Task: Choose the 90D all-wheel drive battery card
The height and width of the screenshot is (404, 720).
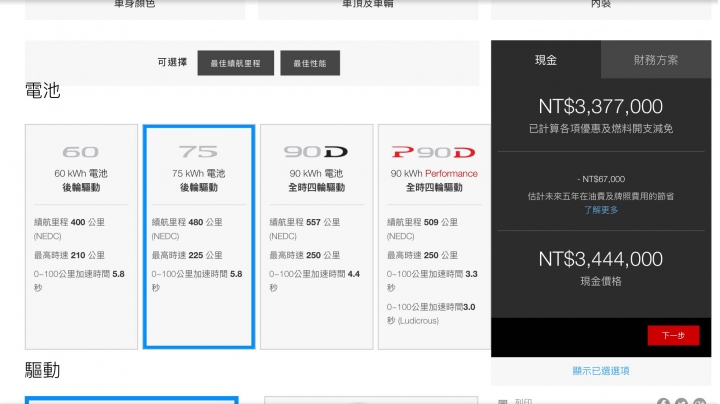Action: pyautogui.click(x=316, y=236)
